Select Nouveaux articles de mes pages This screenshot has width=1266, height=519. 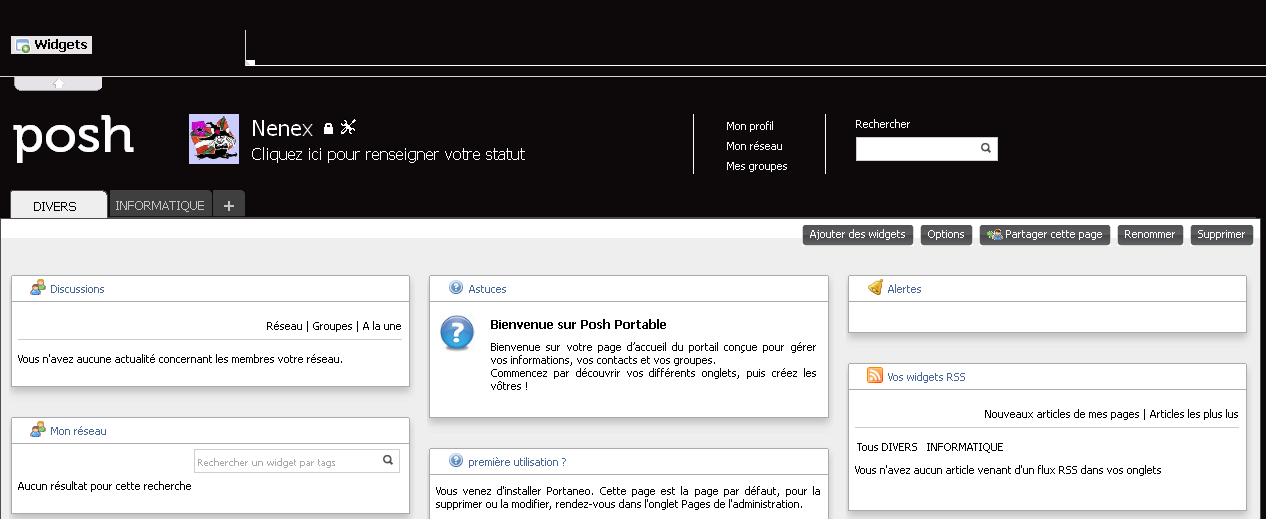(x=1062, y=414)
